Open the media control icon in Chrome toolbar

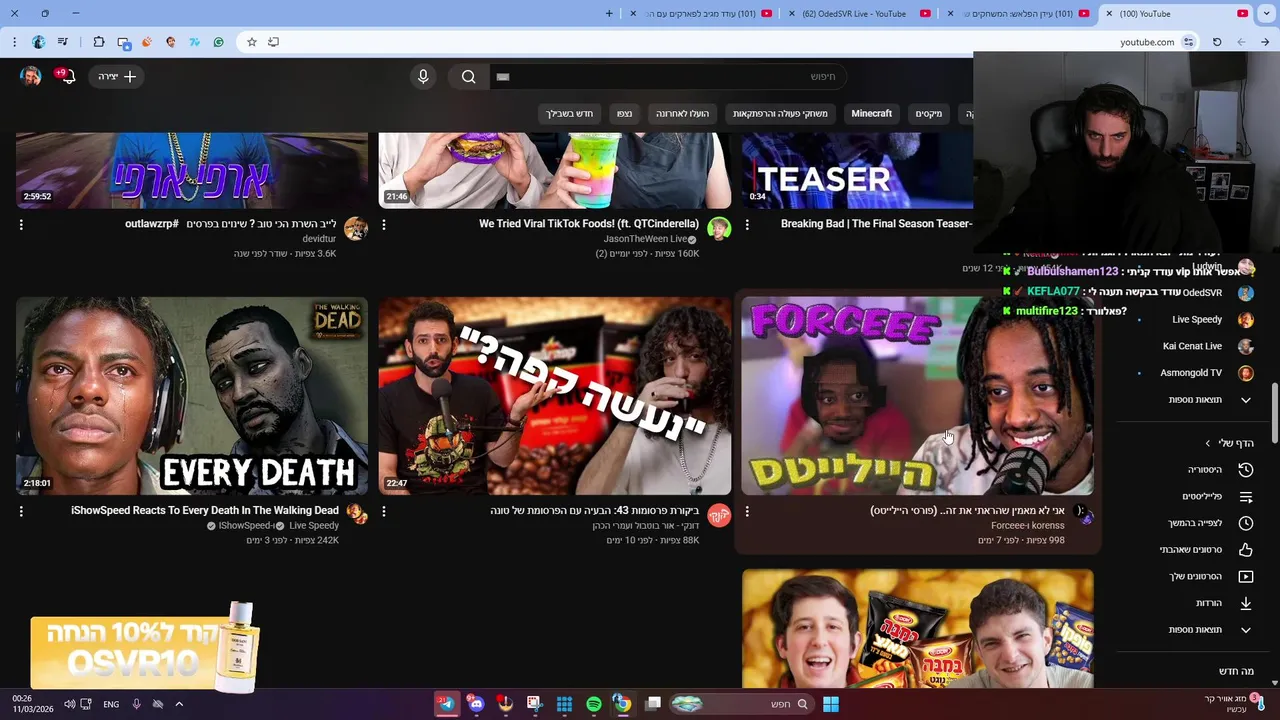63,42
